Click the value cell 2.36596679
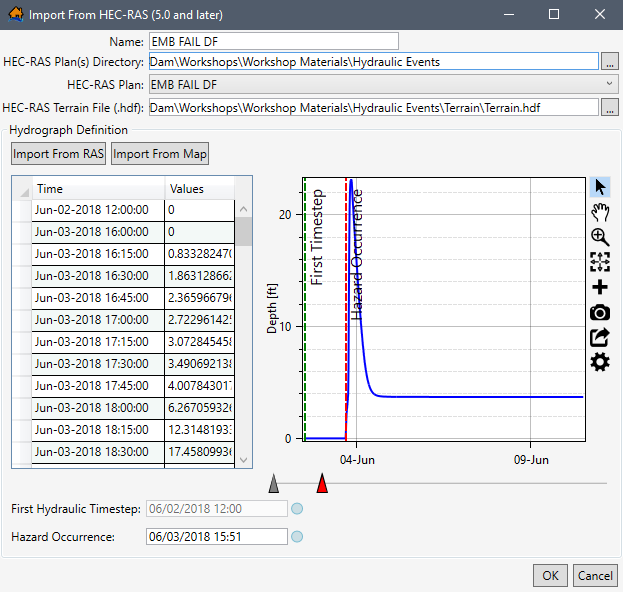 [199, 298]
